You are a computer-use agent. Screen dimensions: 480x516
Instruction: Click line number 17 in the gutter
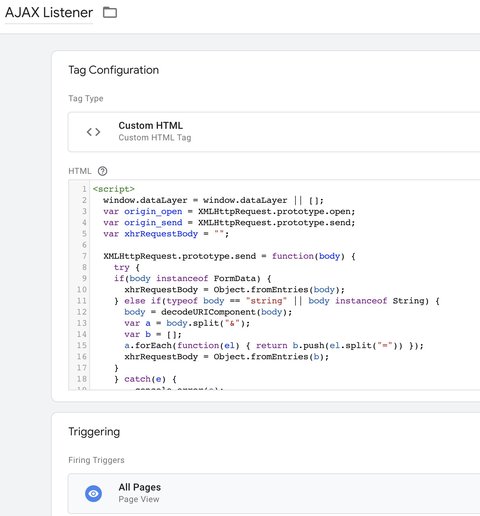tap(82, 368)
